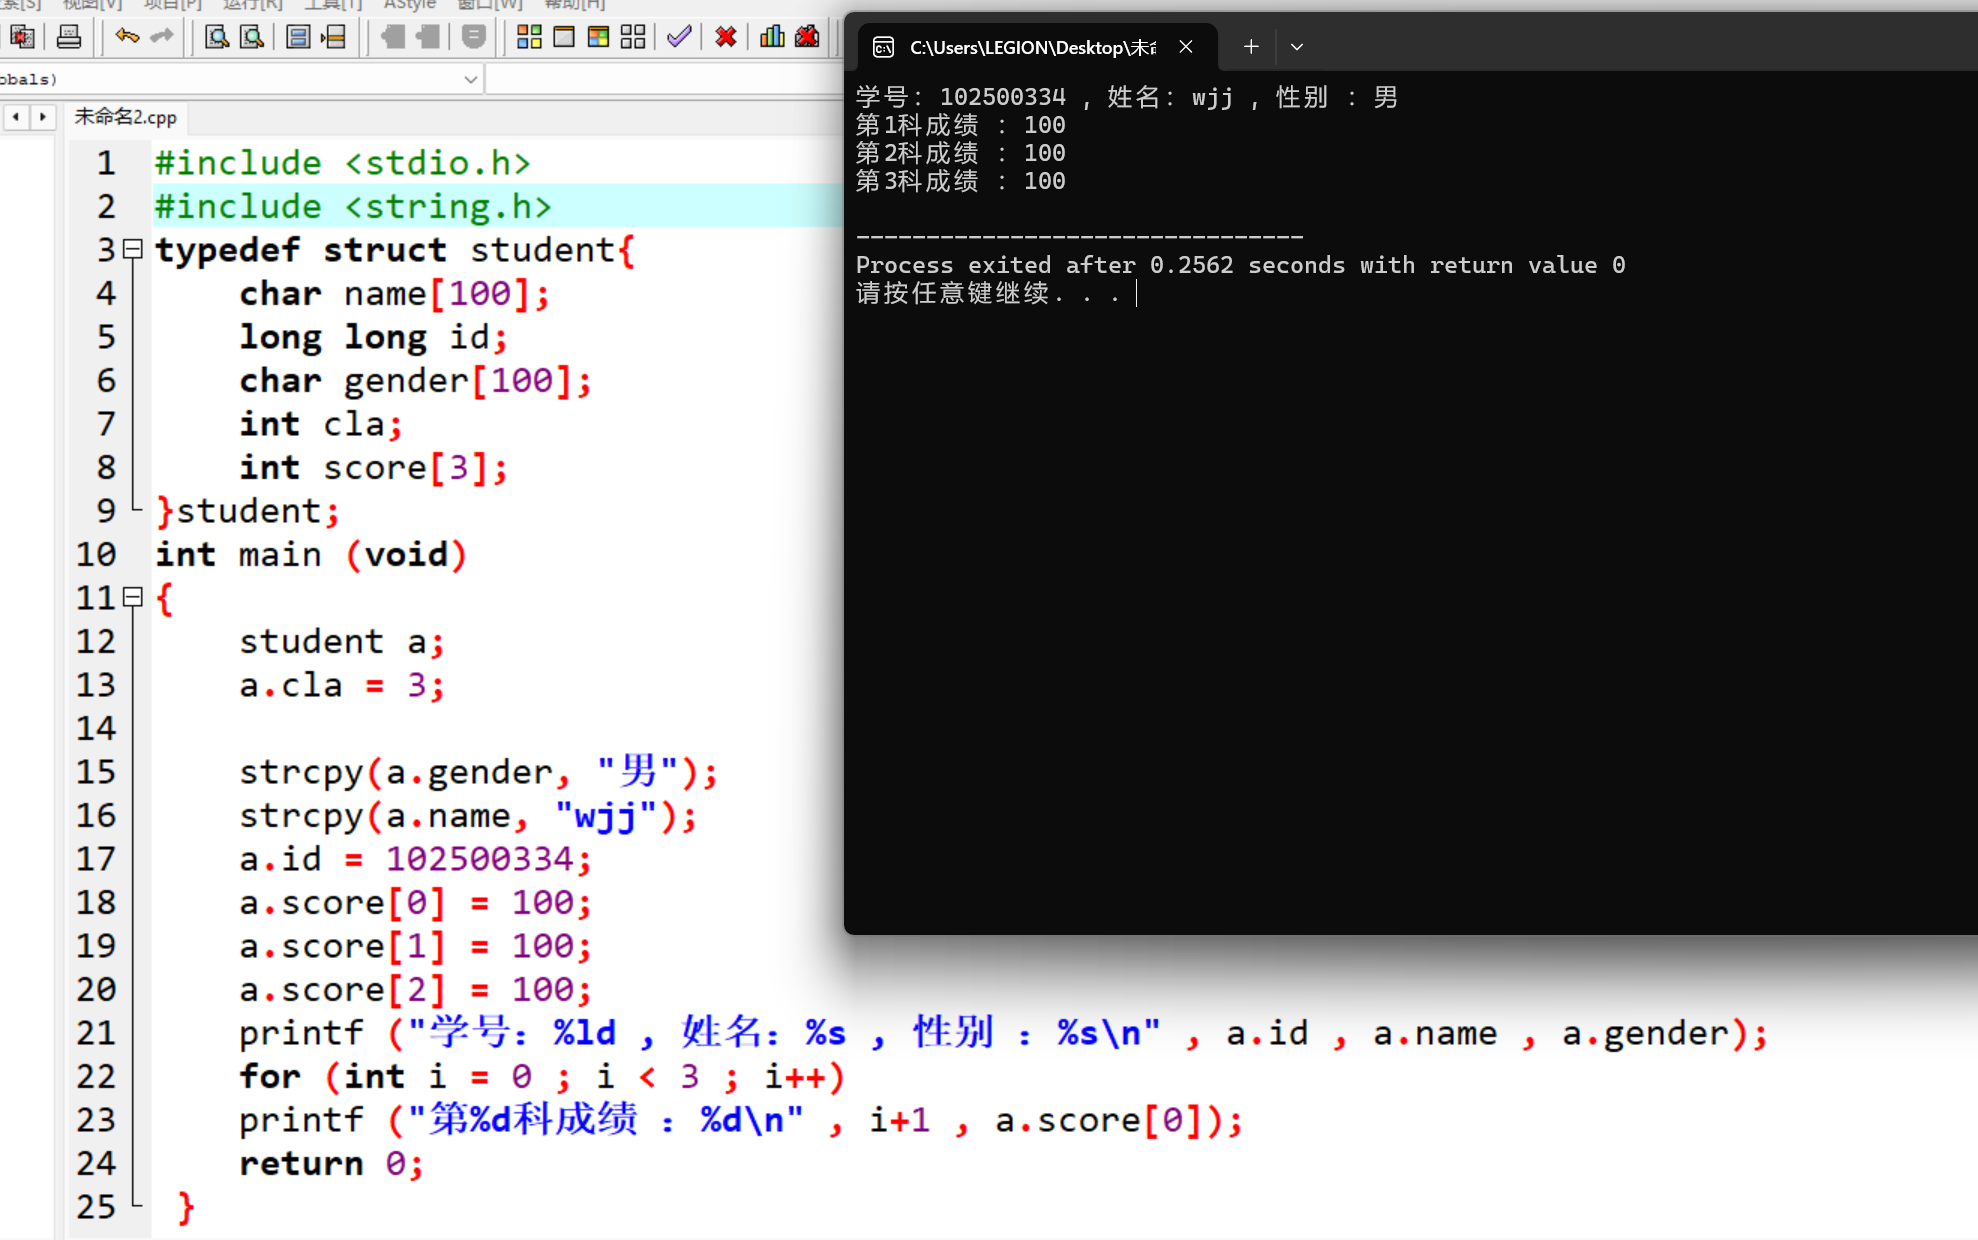
Task: Open the terminal tab list chevron
Action: [x=1297, y=47]
